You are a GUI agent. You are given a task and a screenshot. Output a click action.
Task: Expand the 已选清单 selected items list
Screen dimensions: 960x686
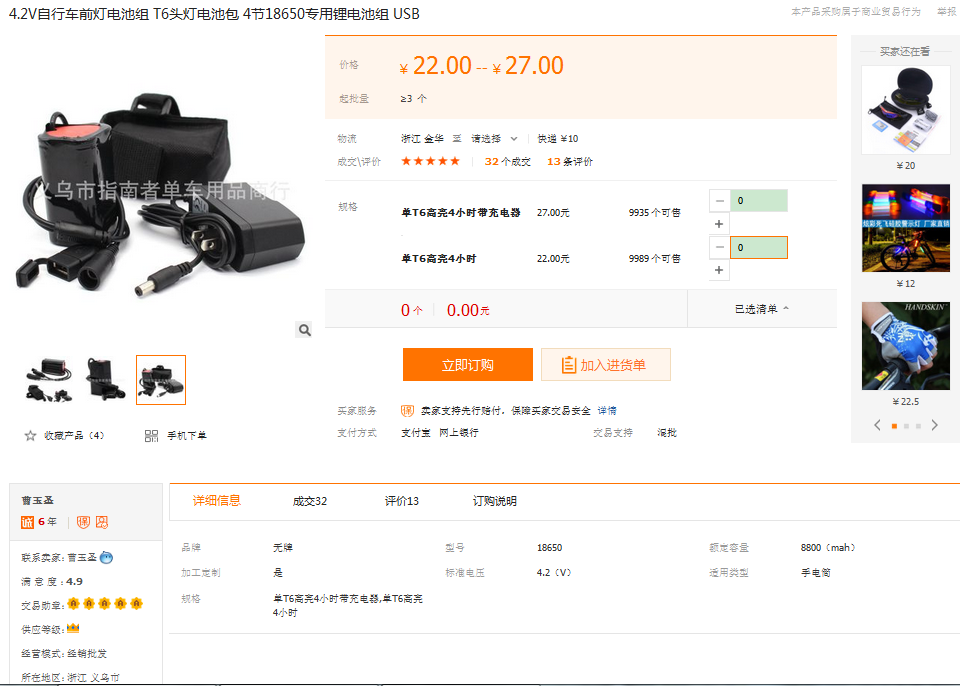(x=761, y=309)
